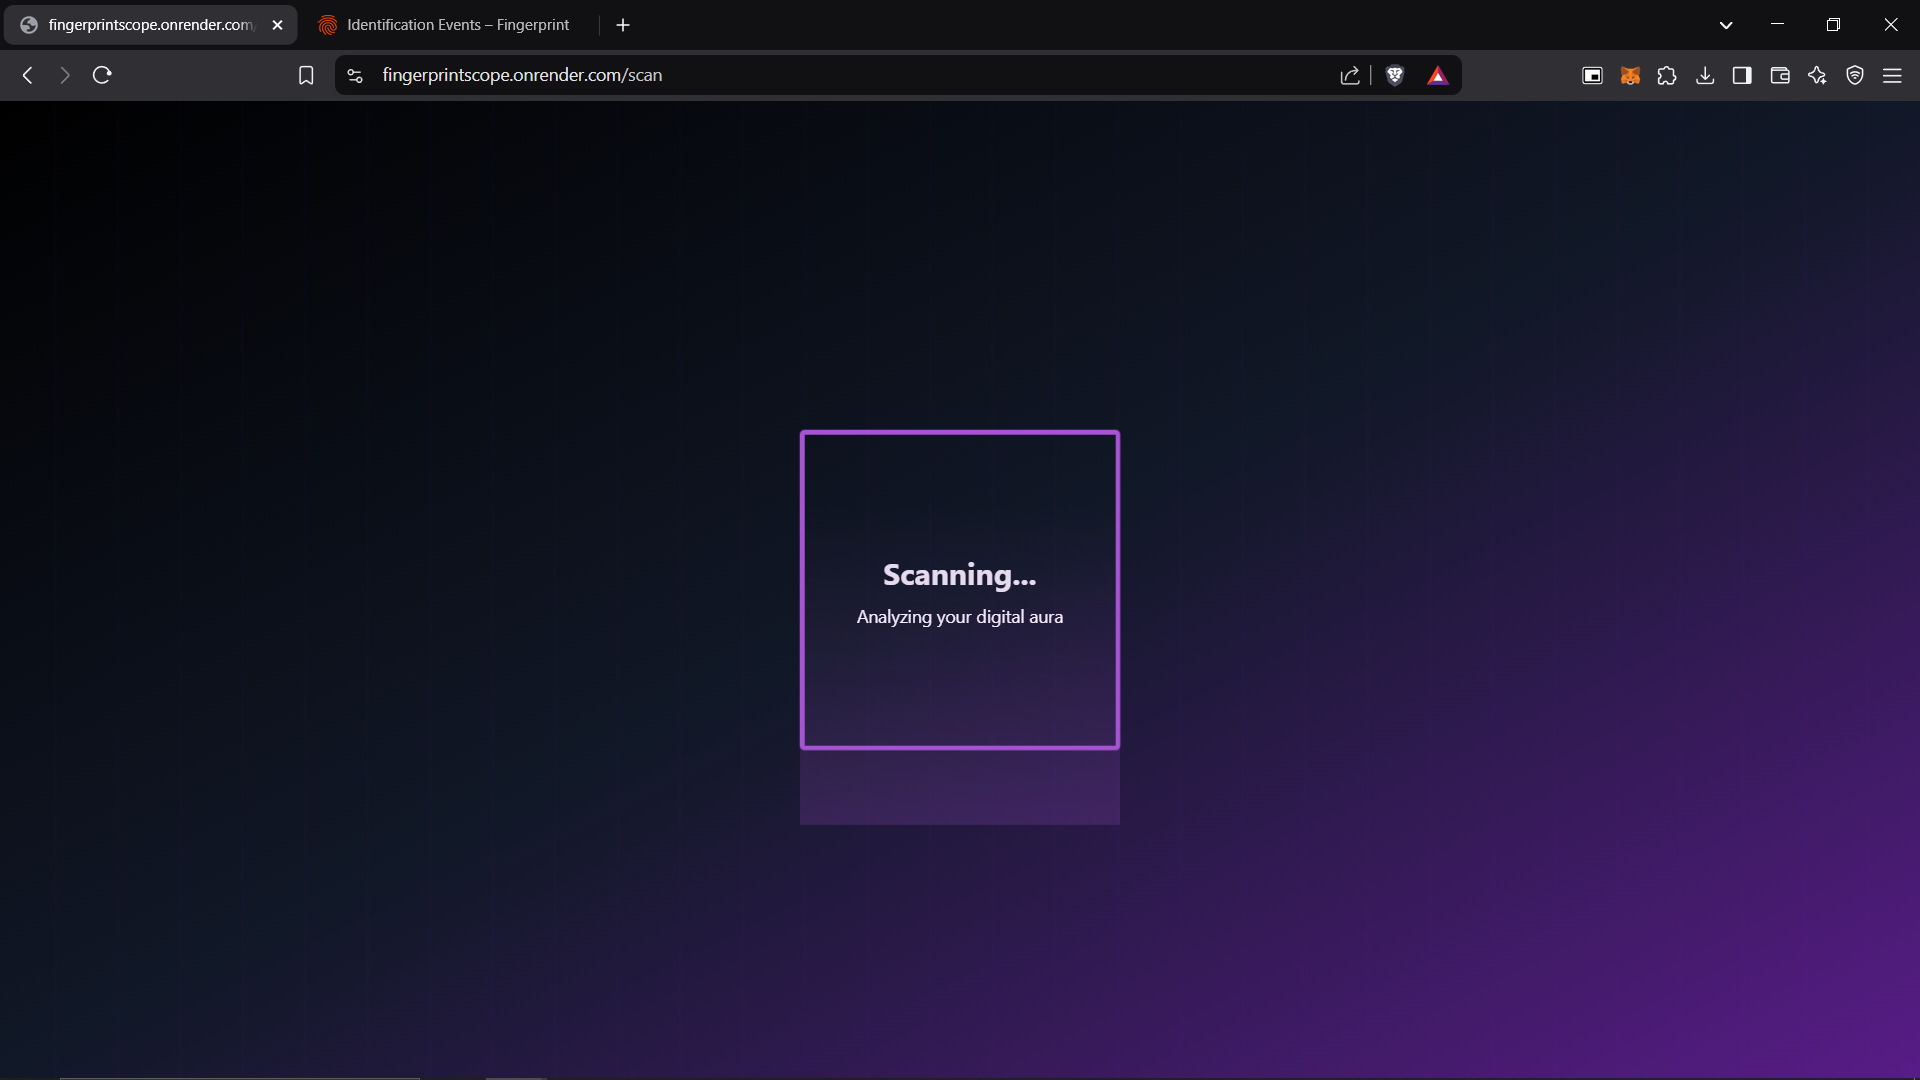Open the MetaMask fox extension

tap(1630, 76)
